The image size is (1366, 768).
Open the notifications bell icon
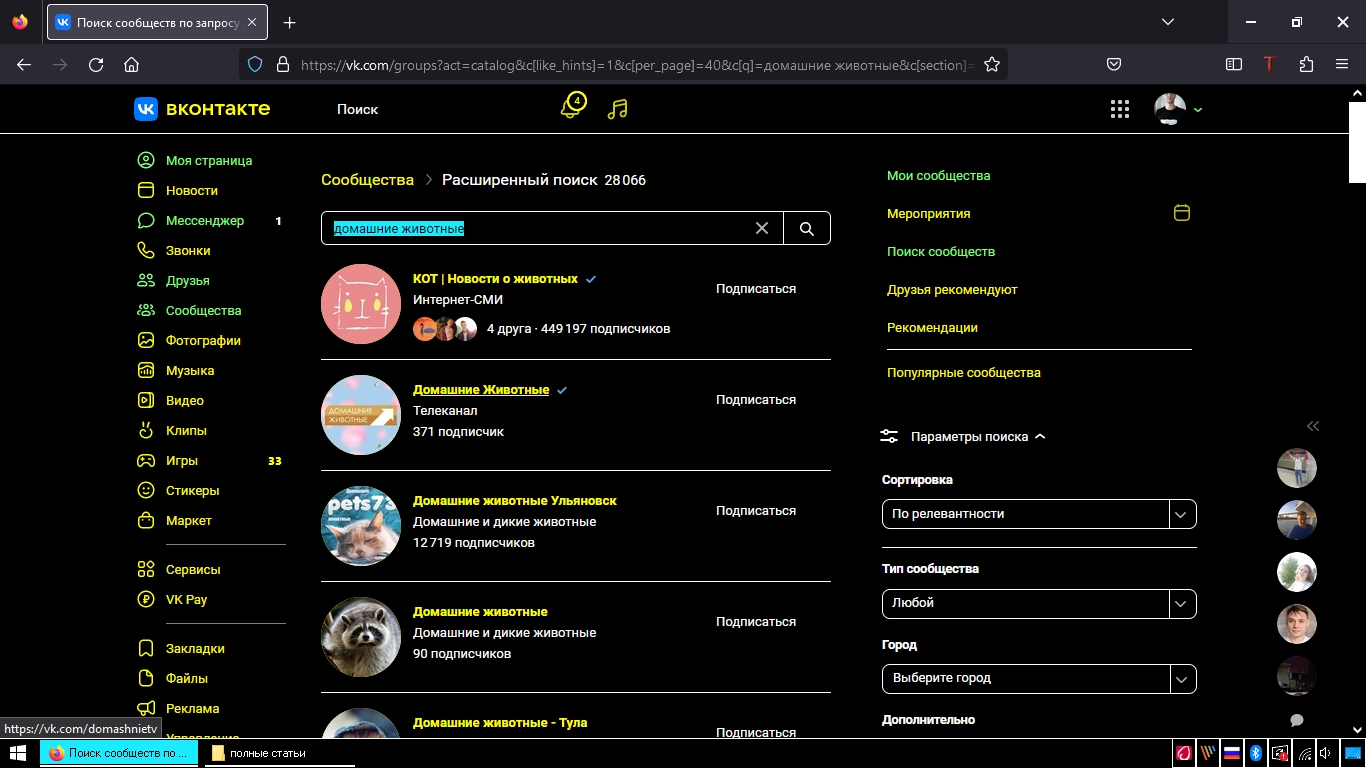[x=571, y=107]
